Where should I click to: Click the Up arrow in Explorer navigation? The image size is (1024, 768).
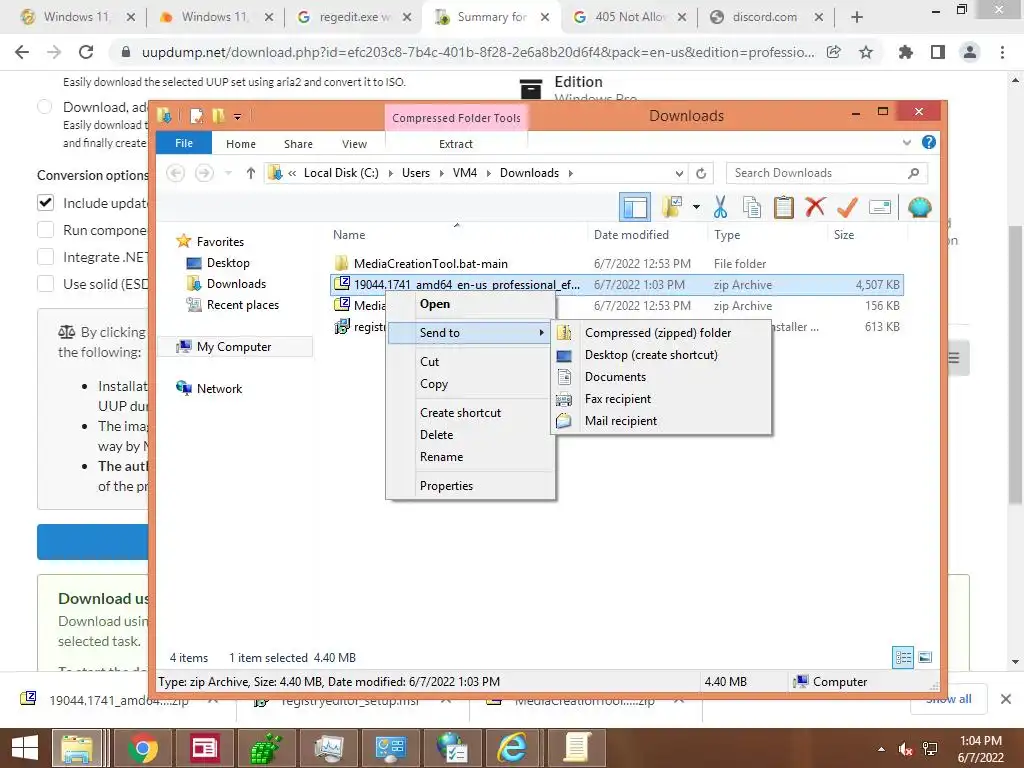[x=250, y=173]
